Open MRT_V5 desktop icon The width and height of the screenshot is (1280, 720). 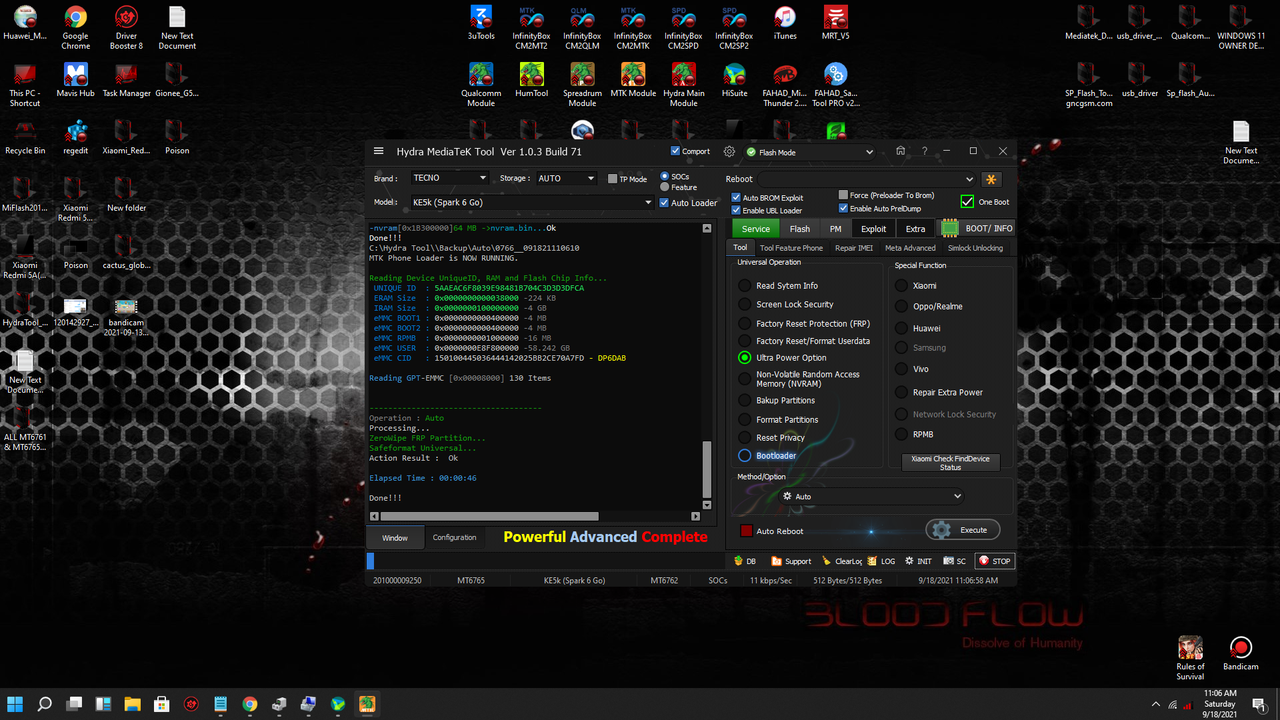[835, 23]
